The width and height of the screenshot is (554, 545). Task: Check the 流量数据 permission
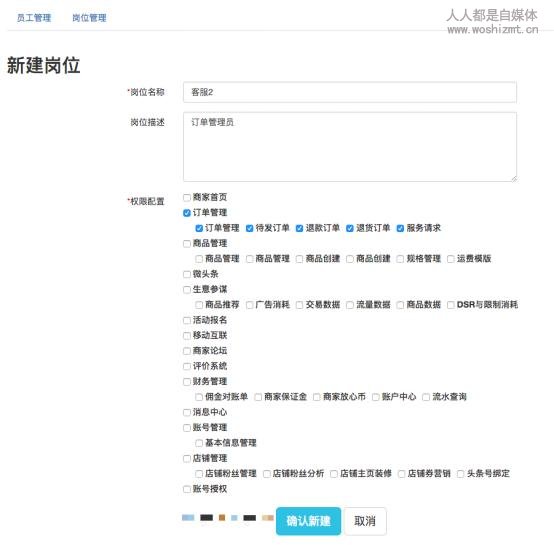point(350,305)
